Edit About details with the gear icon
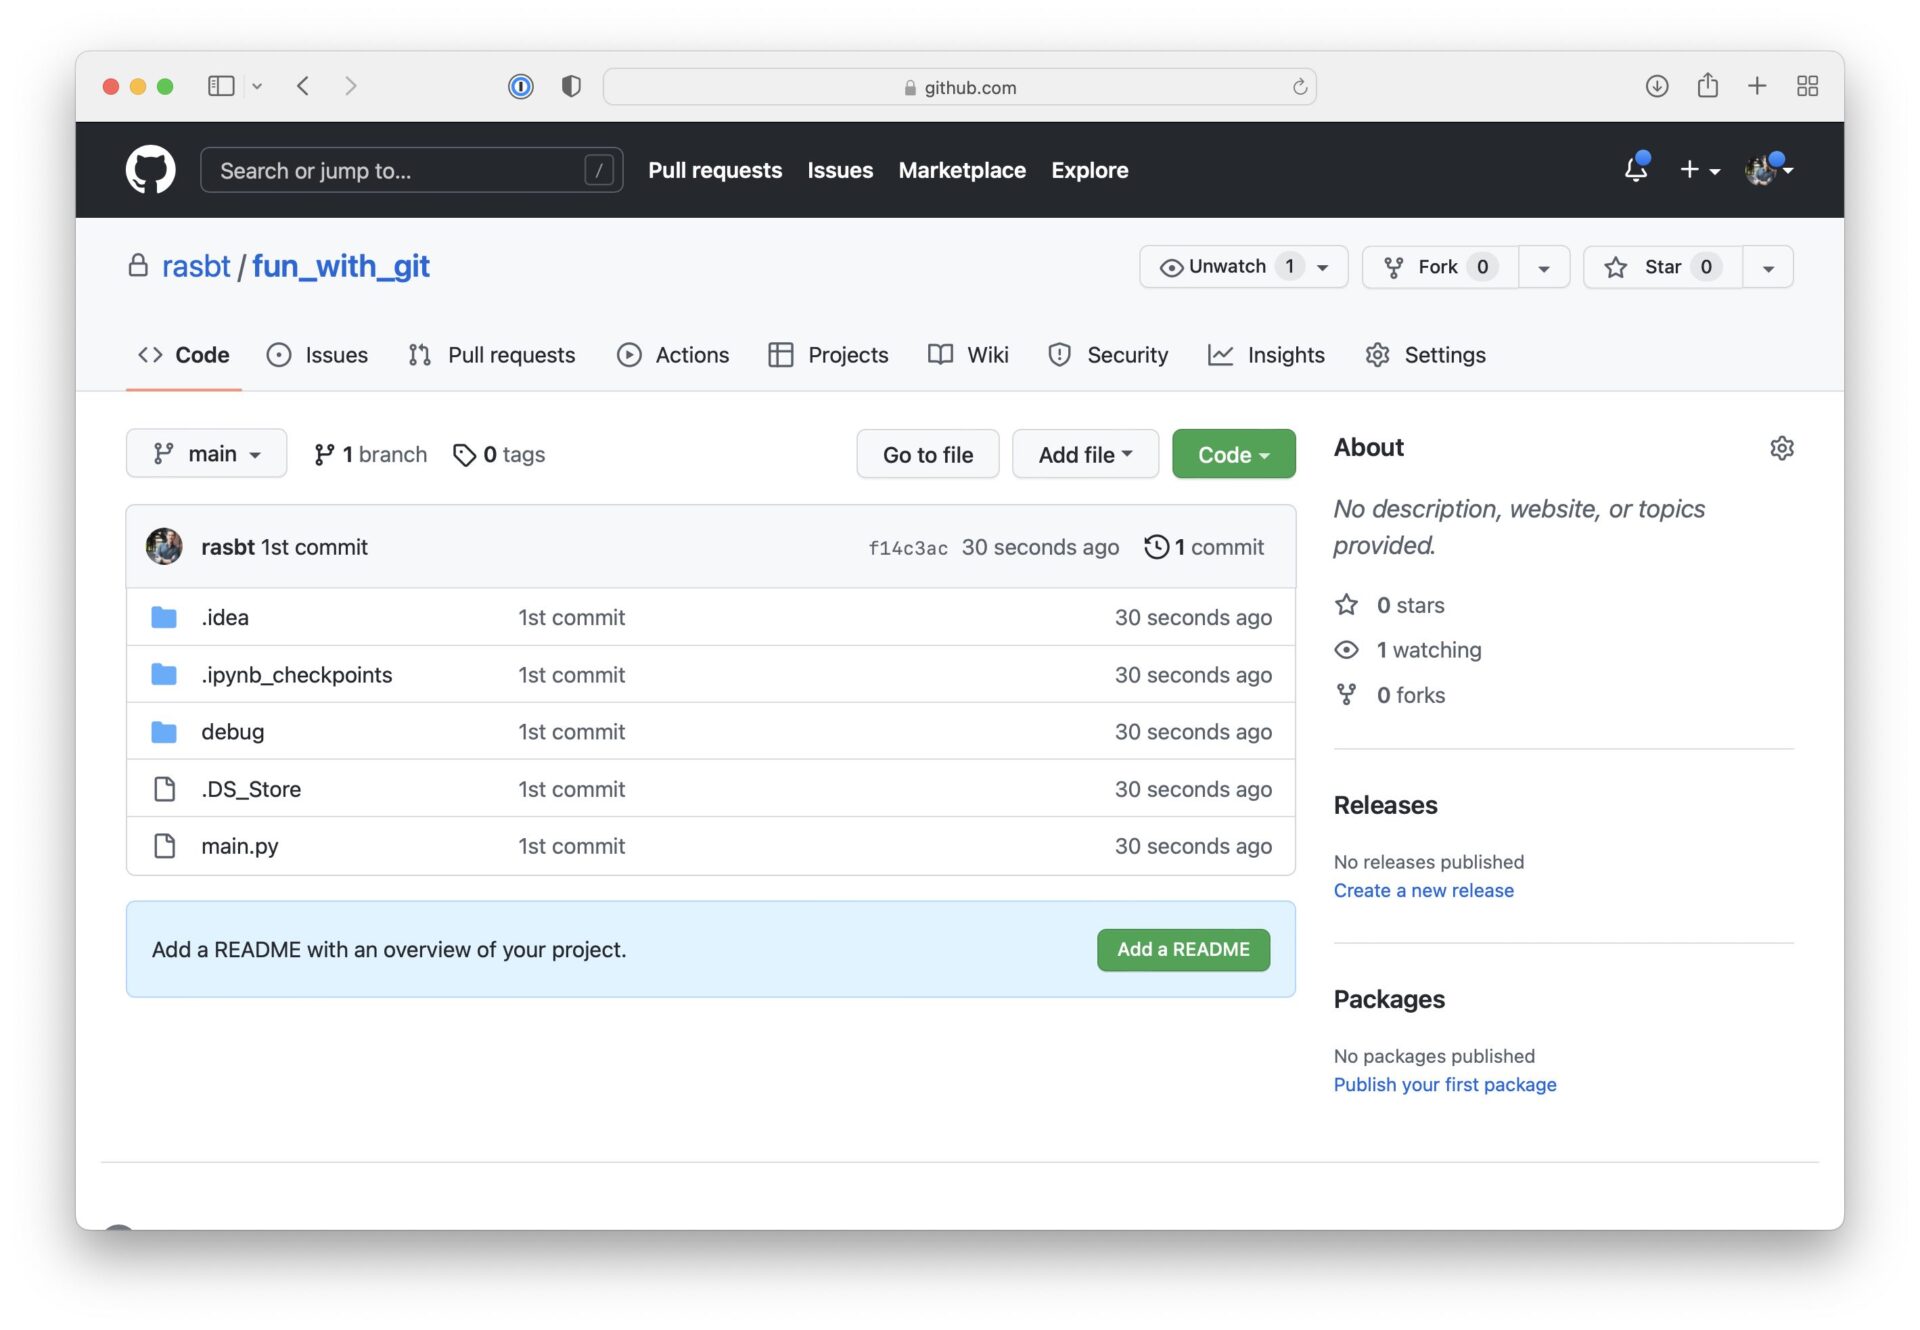Screen dimensions: 1920x1330 (1781, 448)
